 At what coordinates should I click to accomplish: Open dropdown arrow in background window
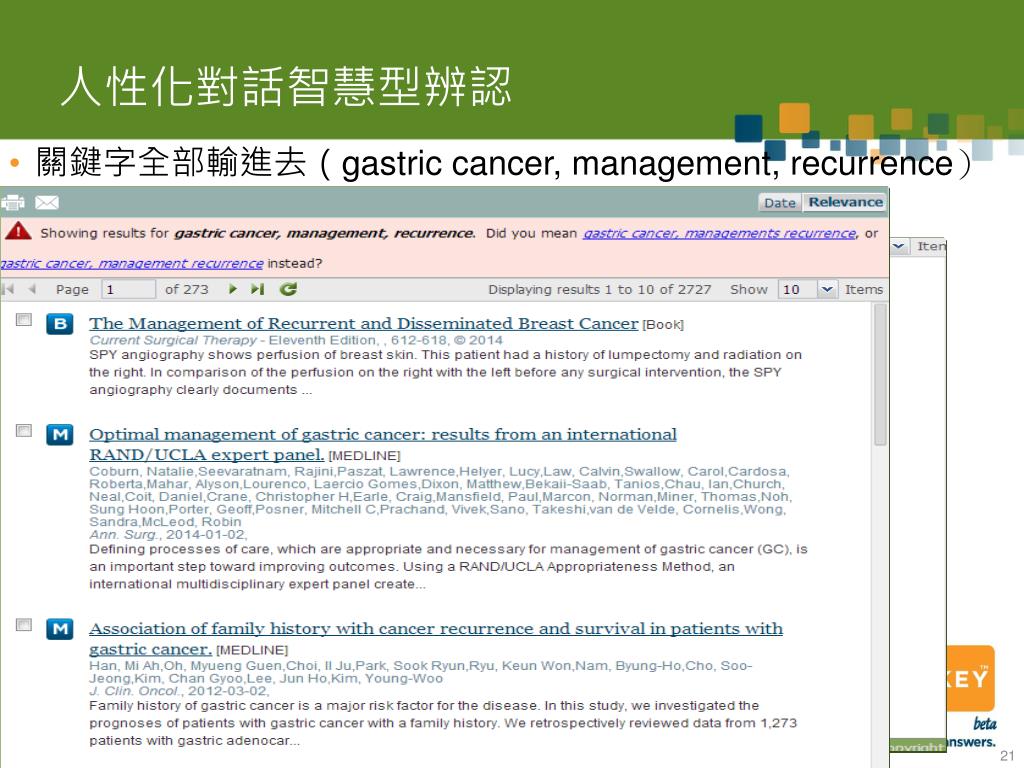899,246
